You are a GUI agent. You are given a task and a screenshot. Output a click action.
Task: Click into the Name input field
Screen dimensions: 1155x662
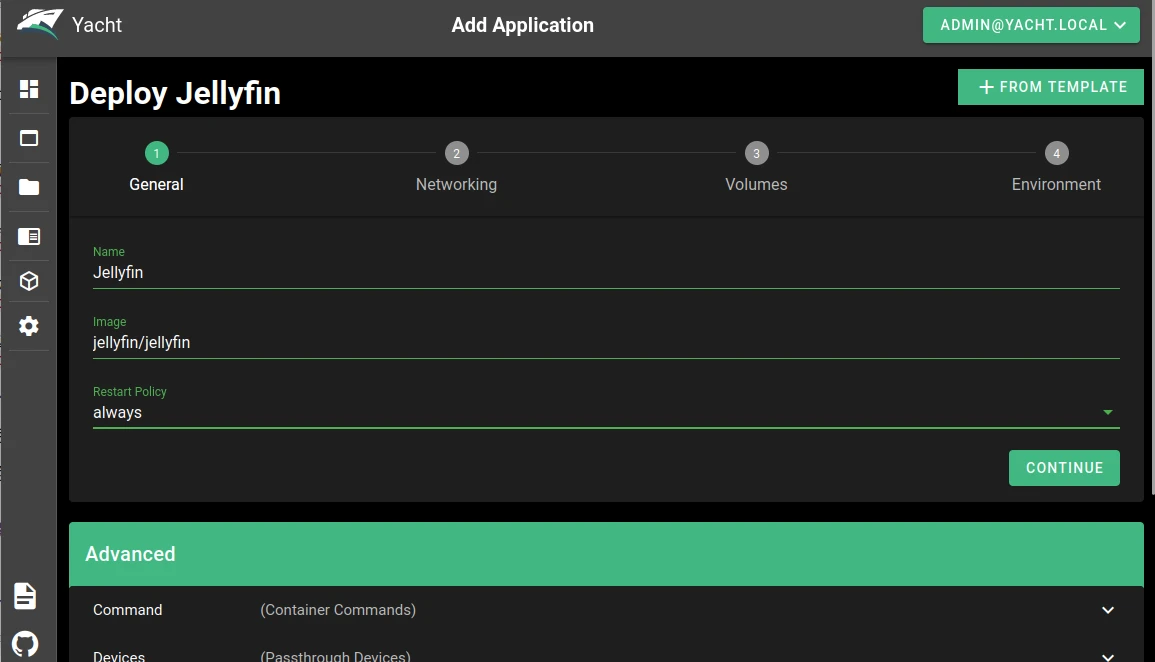pos(605,272)
